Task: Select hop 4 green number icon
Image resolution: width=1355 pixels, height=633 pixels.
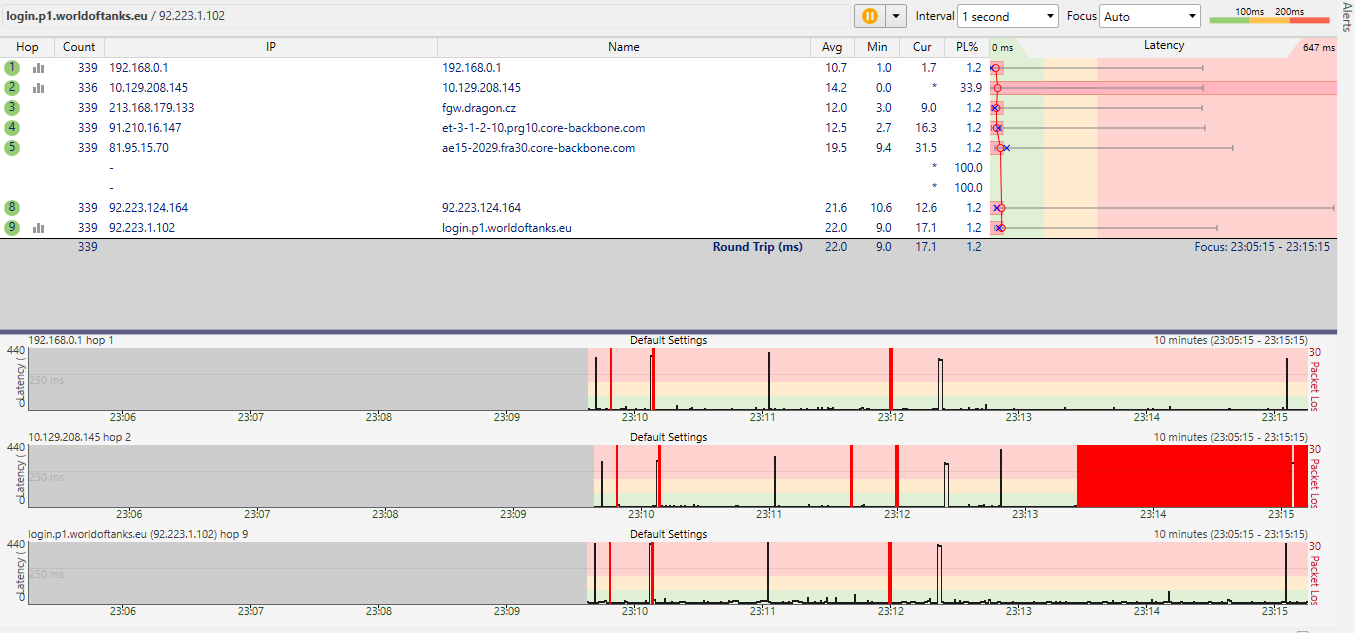Action: (12, 128)
